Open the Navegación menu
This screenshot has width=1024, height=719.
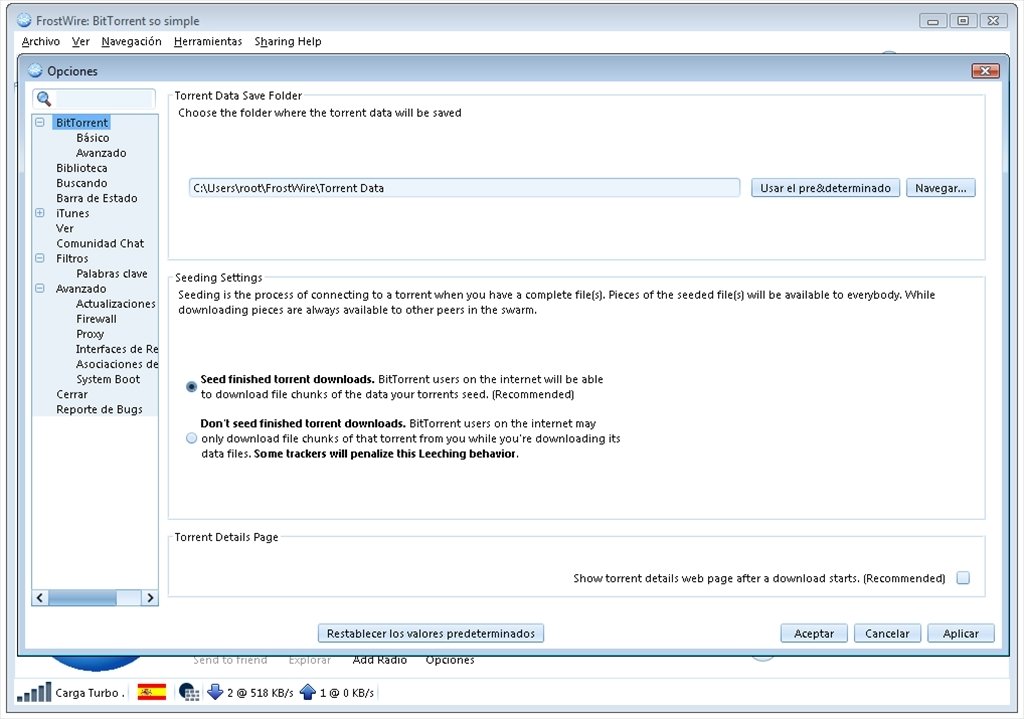point(131,41)
